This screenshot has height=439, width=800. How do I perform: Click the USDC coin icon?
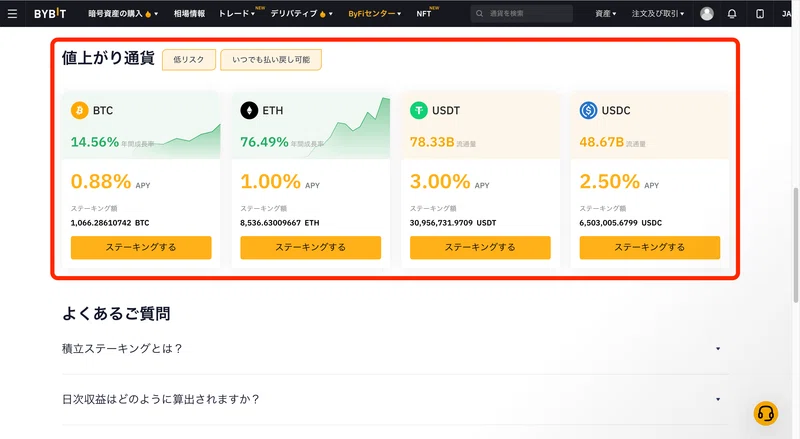click(x=588, y=110)
